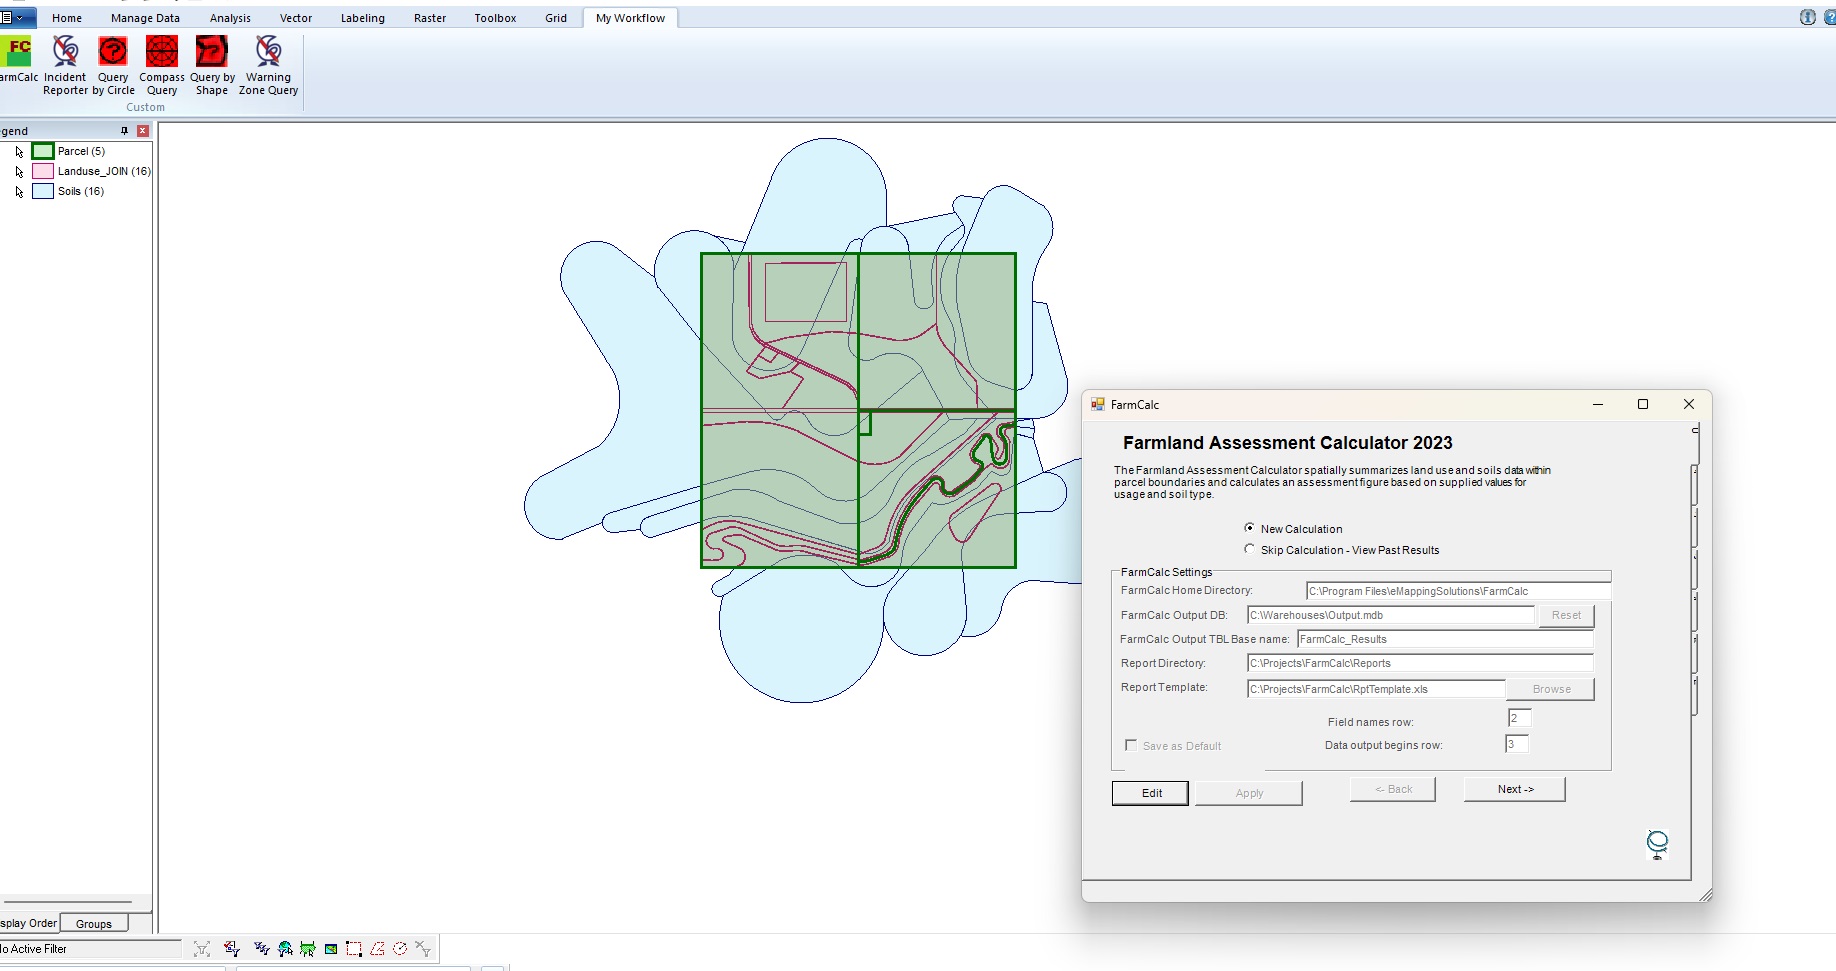Click the Report Directory field
Screen dimensions: 1836x971
[1420, 663]
